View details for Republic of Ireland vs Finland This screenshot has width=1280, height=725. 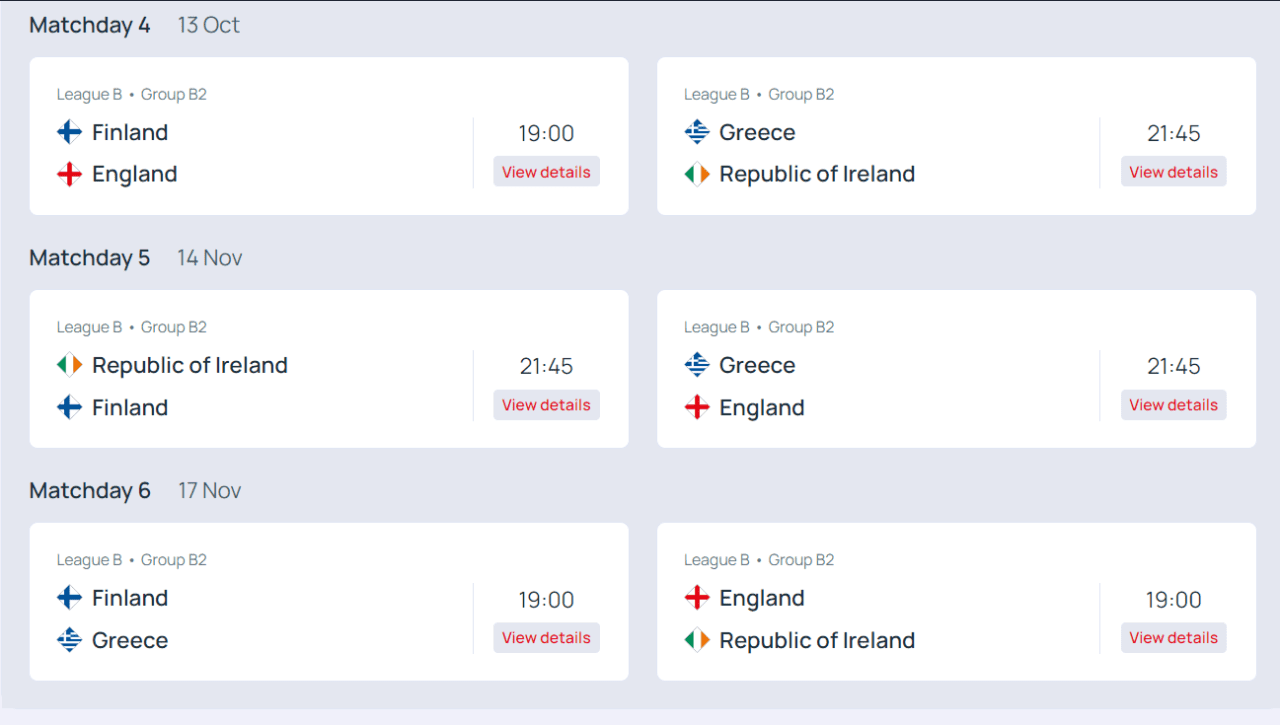(546, 405)
